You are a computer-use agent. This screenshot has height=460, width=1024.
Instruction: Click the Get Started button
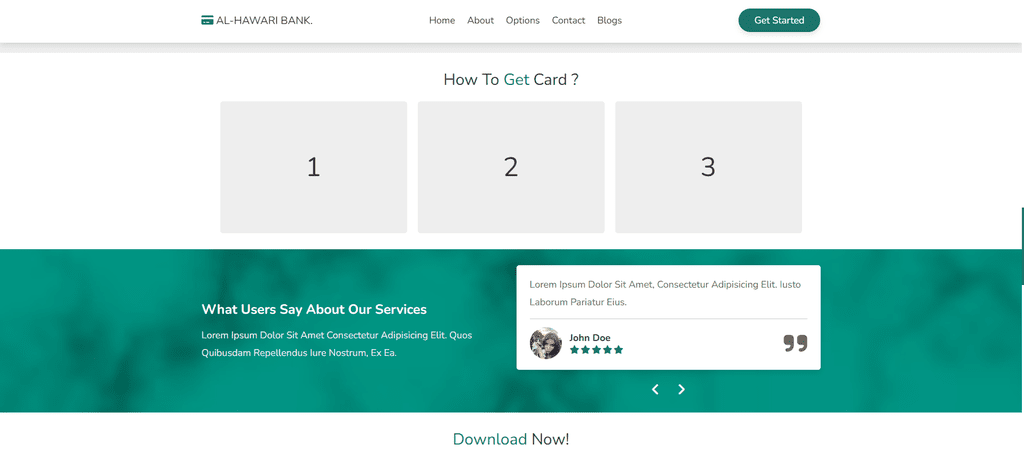click(x=779, y=20)
